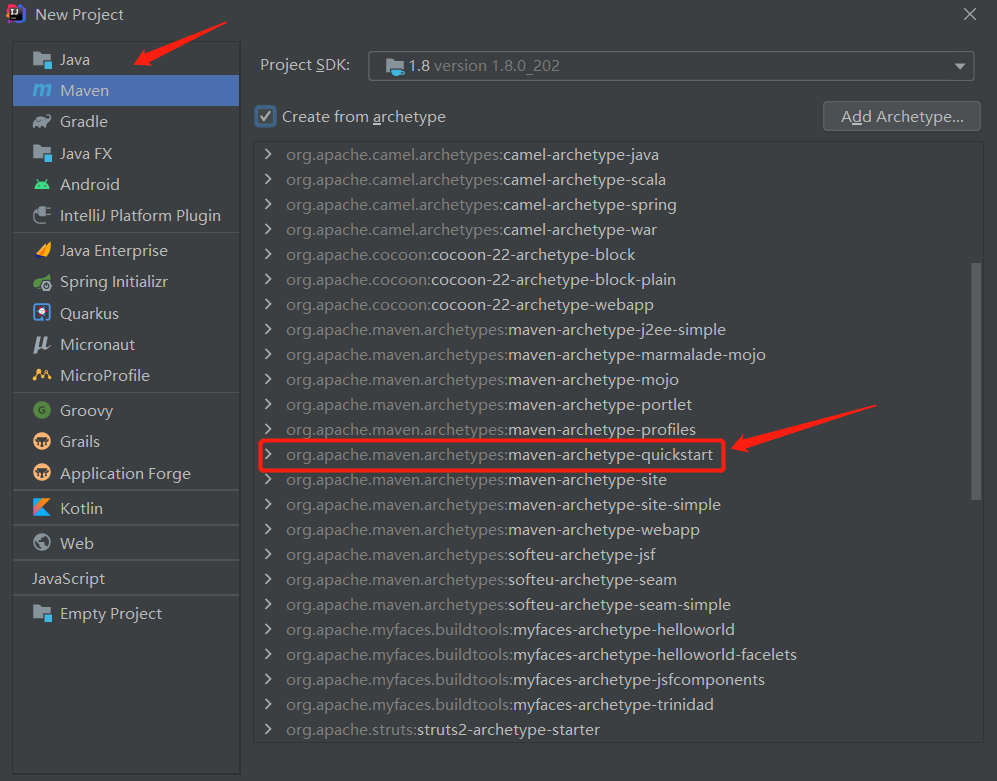Click the Empty Project folder icon
This screenshot has width=997, height=781.
click(42, 613)
